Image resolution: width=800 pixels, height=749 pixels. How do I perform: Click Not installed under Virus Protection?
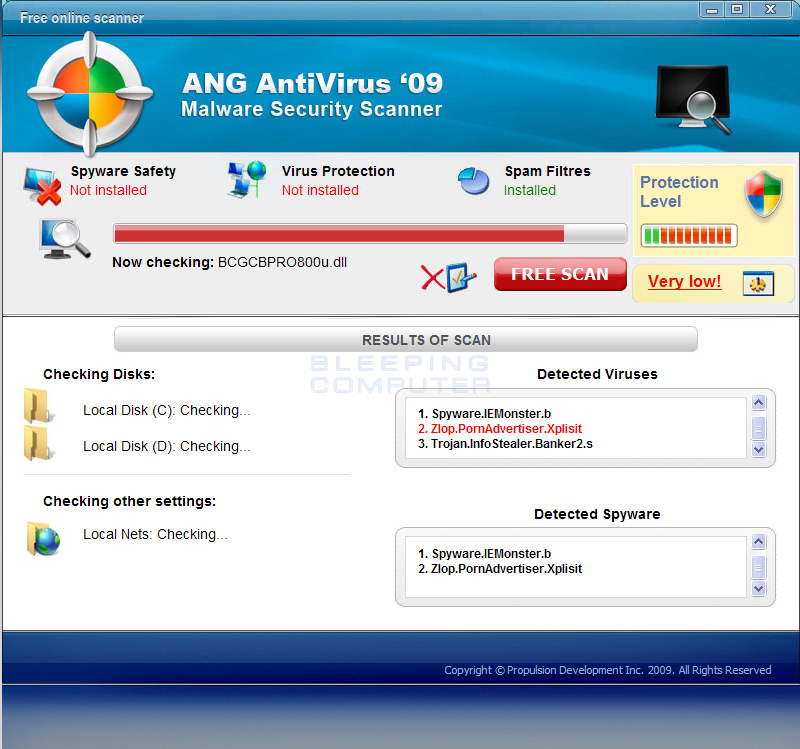pos(320,190)
